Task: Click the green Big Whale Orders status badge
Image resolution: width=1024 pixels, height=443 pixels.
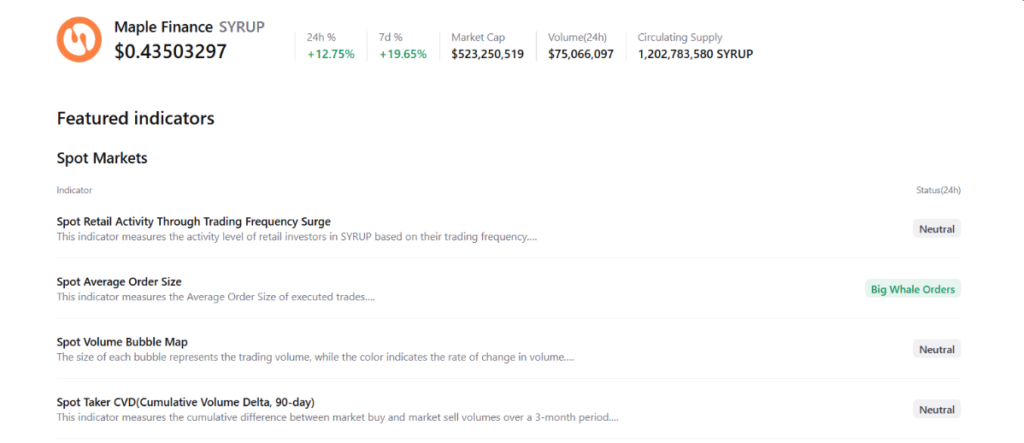Action: (912, 289)
